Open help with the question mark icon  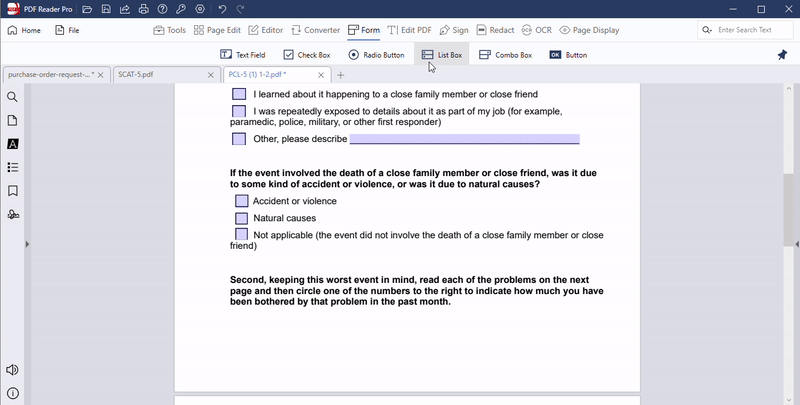tap(162, 9)
